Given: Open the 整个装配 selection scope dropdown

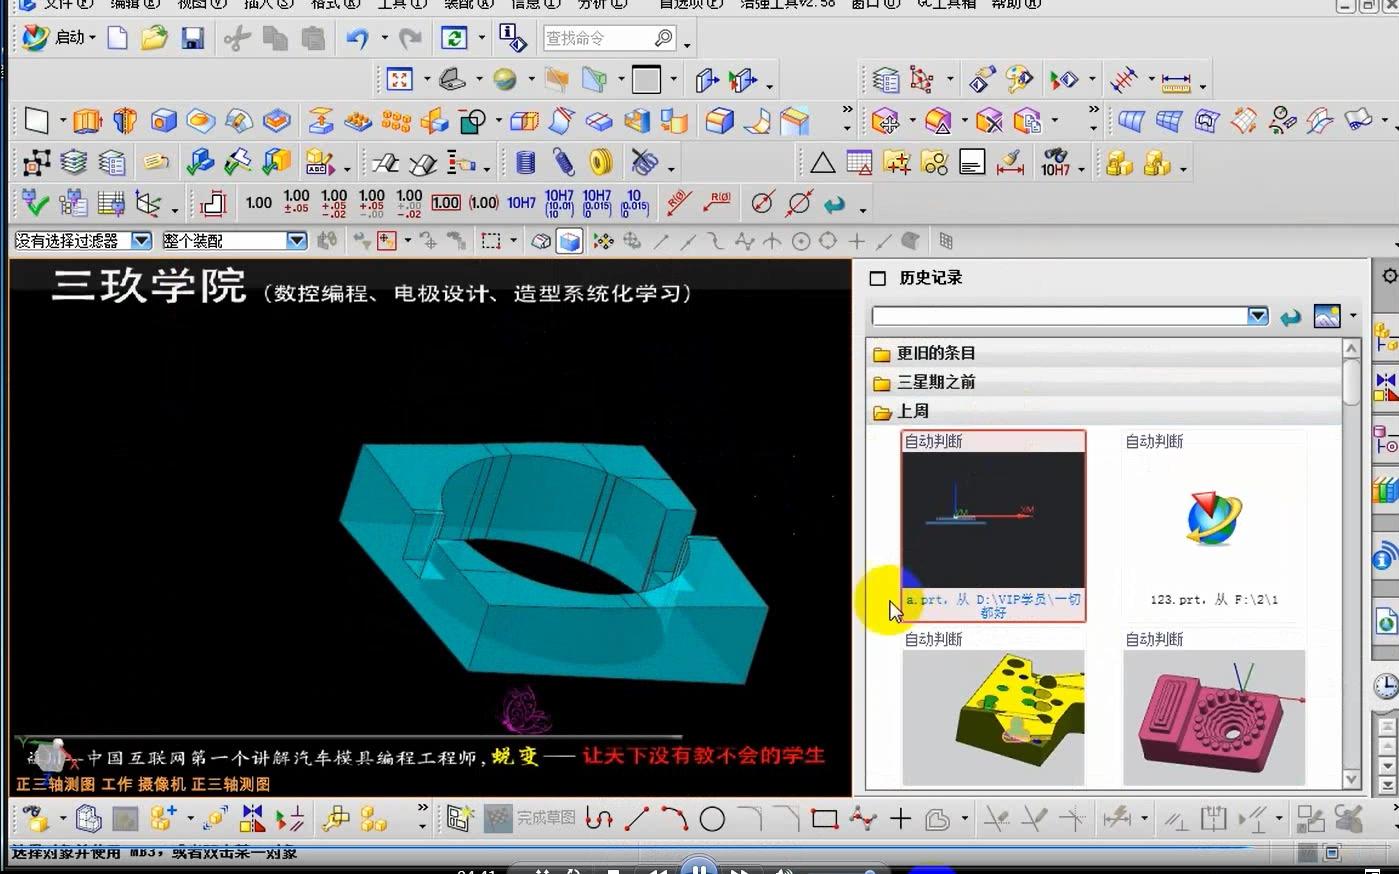Looking at the screenshot, I should pos(297,240).
